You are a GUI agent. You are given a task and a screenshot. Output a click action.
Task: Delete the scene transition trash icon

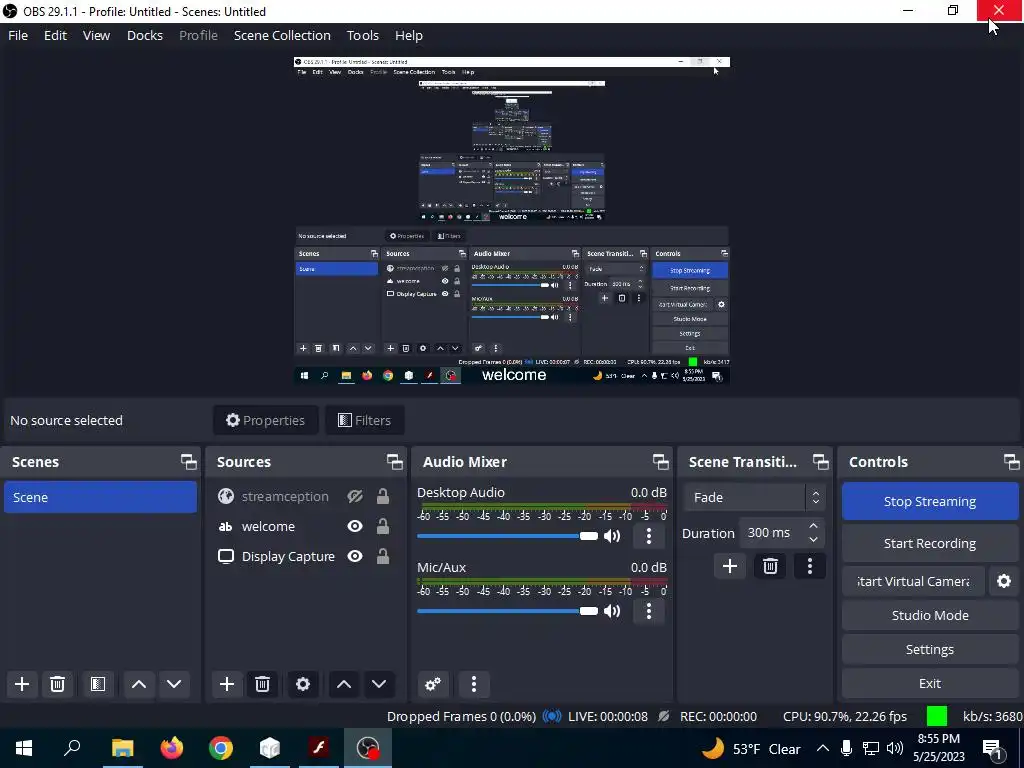[770, 566]
